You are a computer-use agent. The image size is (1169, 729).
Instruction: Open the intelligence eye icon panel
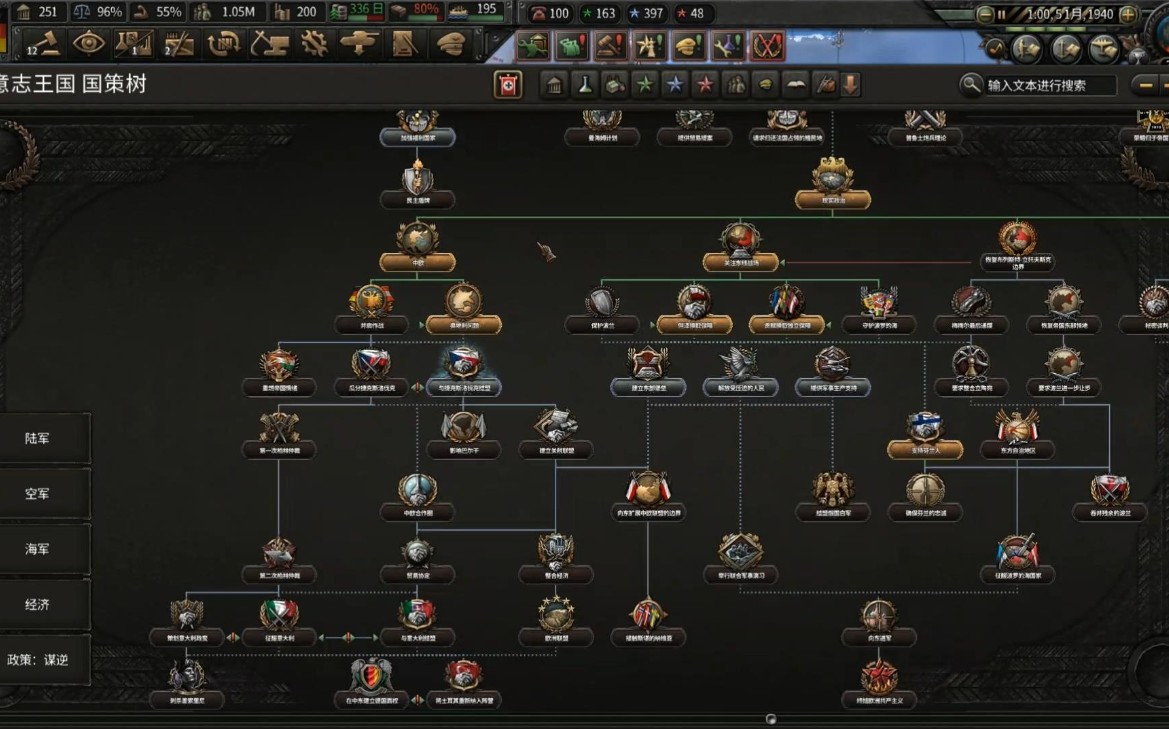[89, 43]
